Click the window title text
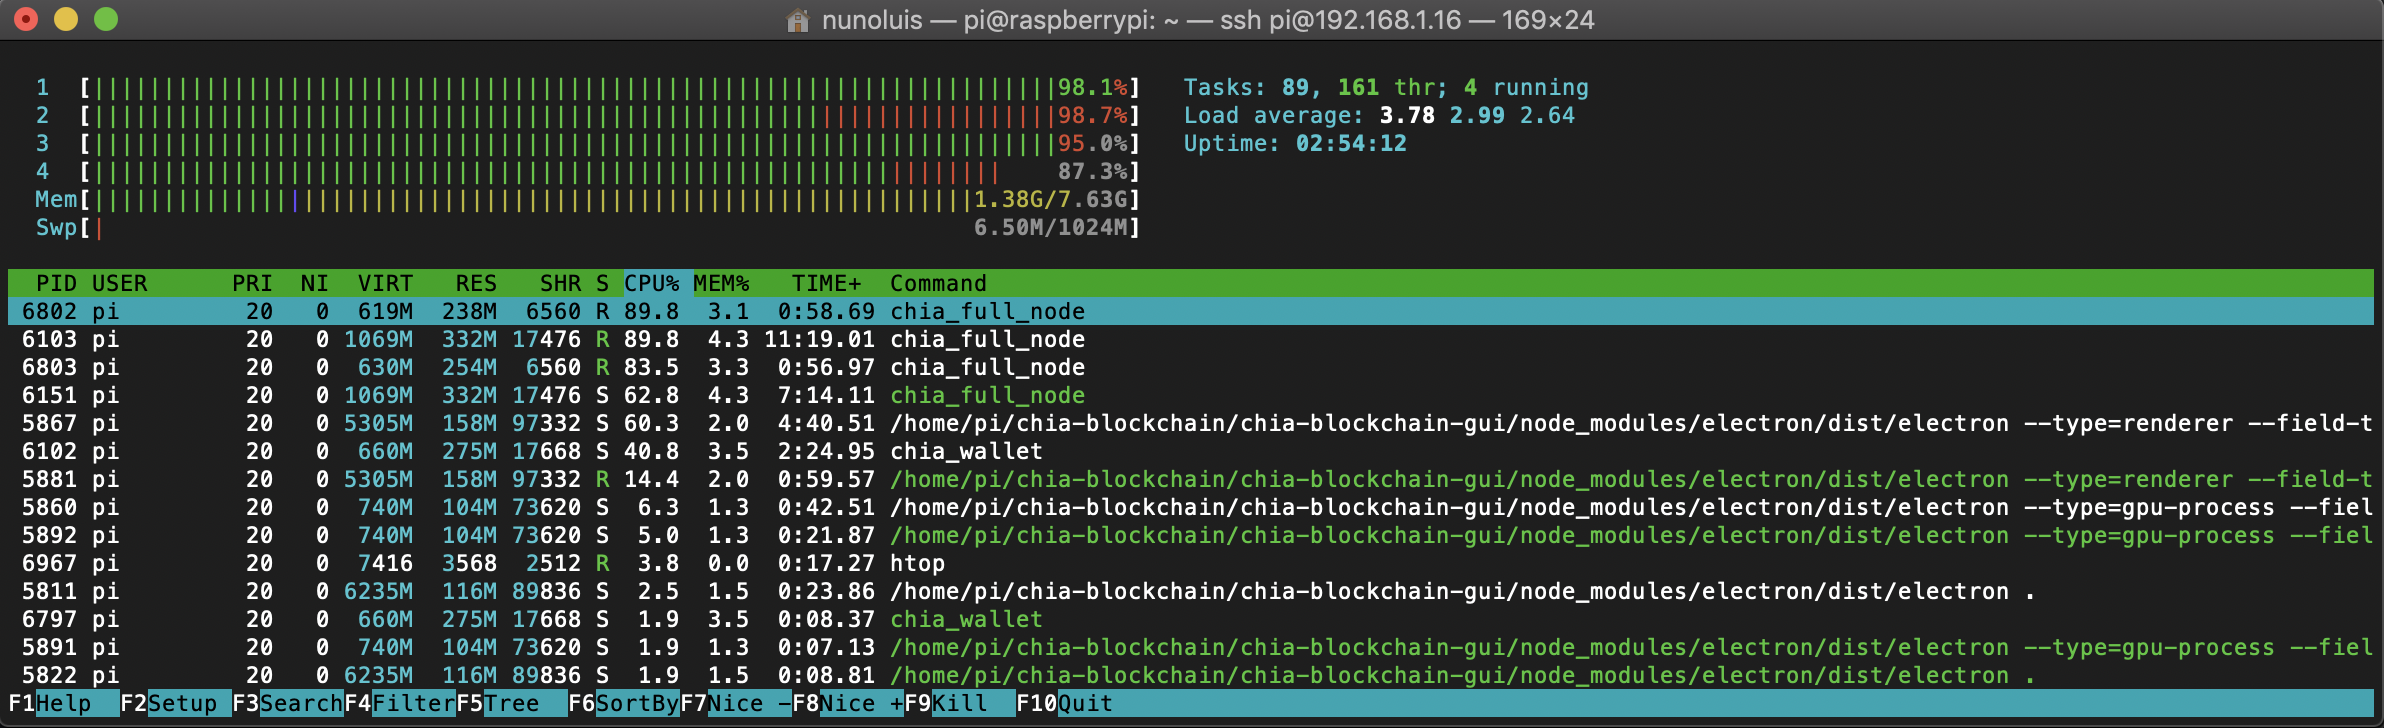 coord(1208,20)
